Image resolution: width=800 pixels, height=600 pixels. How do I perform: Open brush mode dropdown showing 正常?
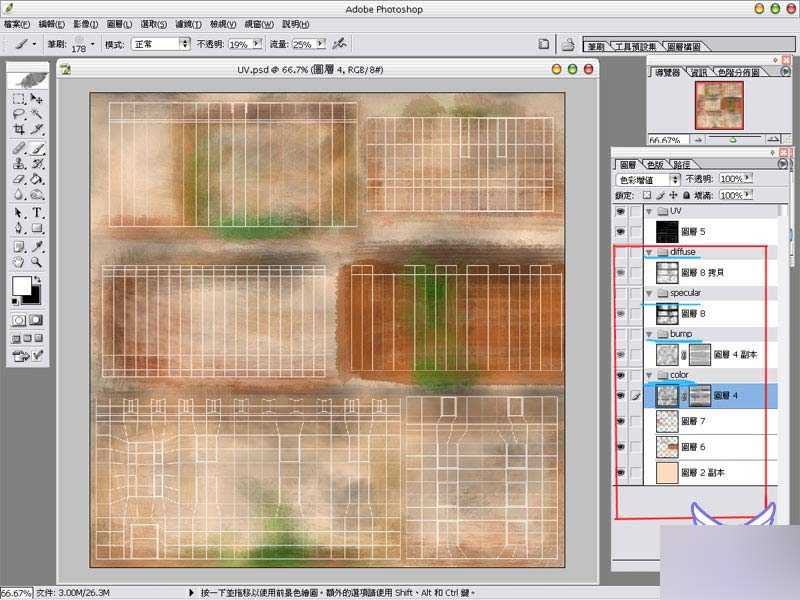161,44
